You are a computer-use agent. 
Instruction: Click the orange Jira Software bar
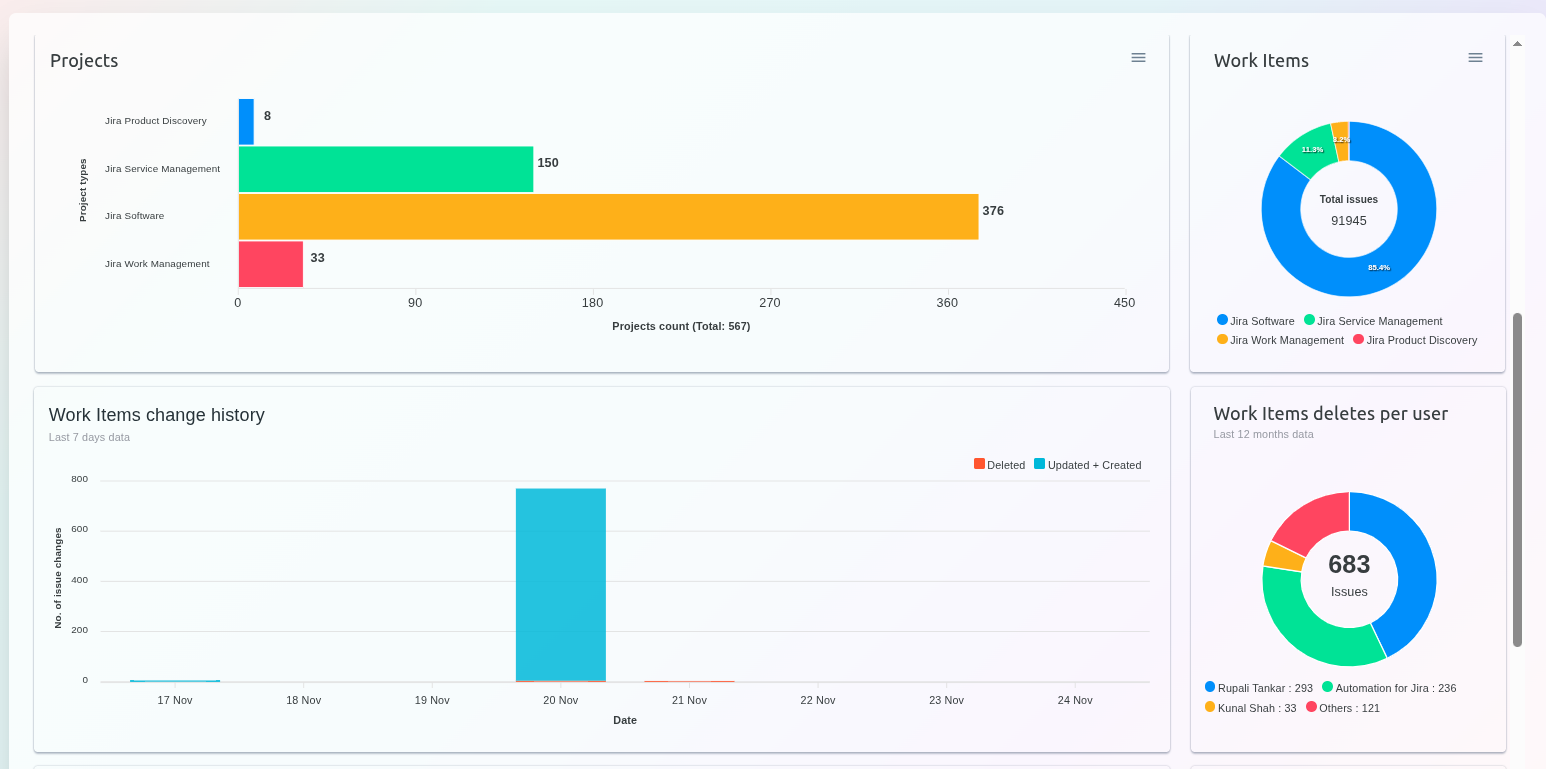coord(608,217)
